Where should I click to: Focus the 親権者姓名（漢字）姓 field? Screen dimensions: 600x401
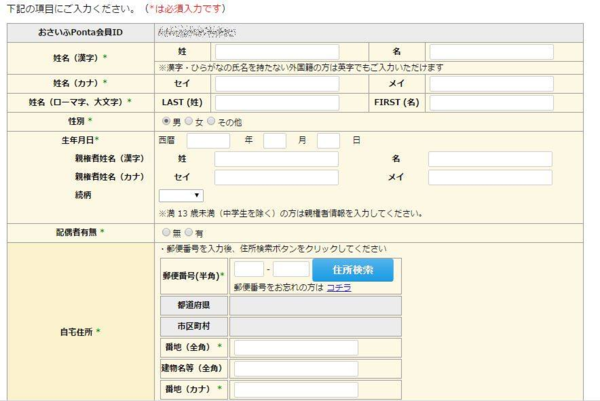point(276,159)
